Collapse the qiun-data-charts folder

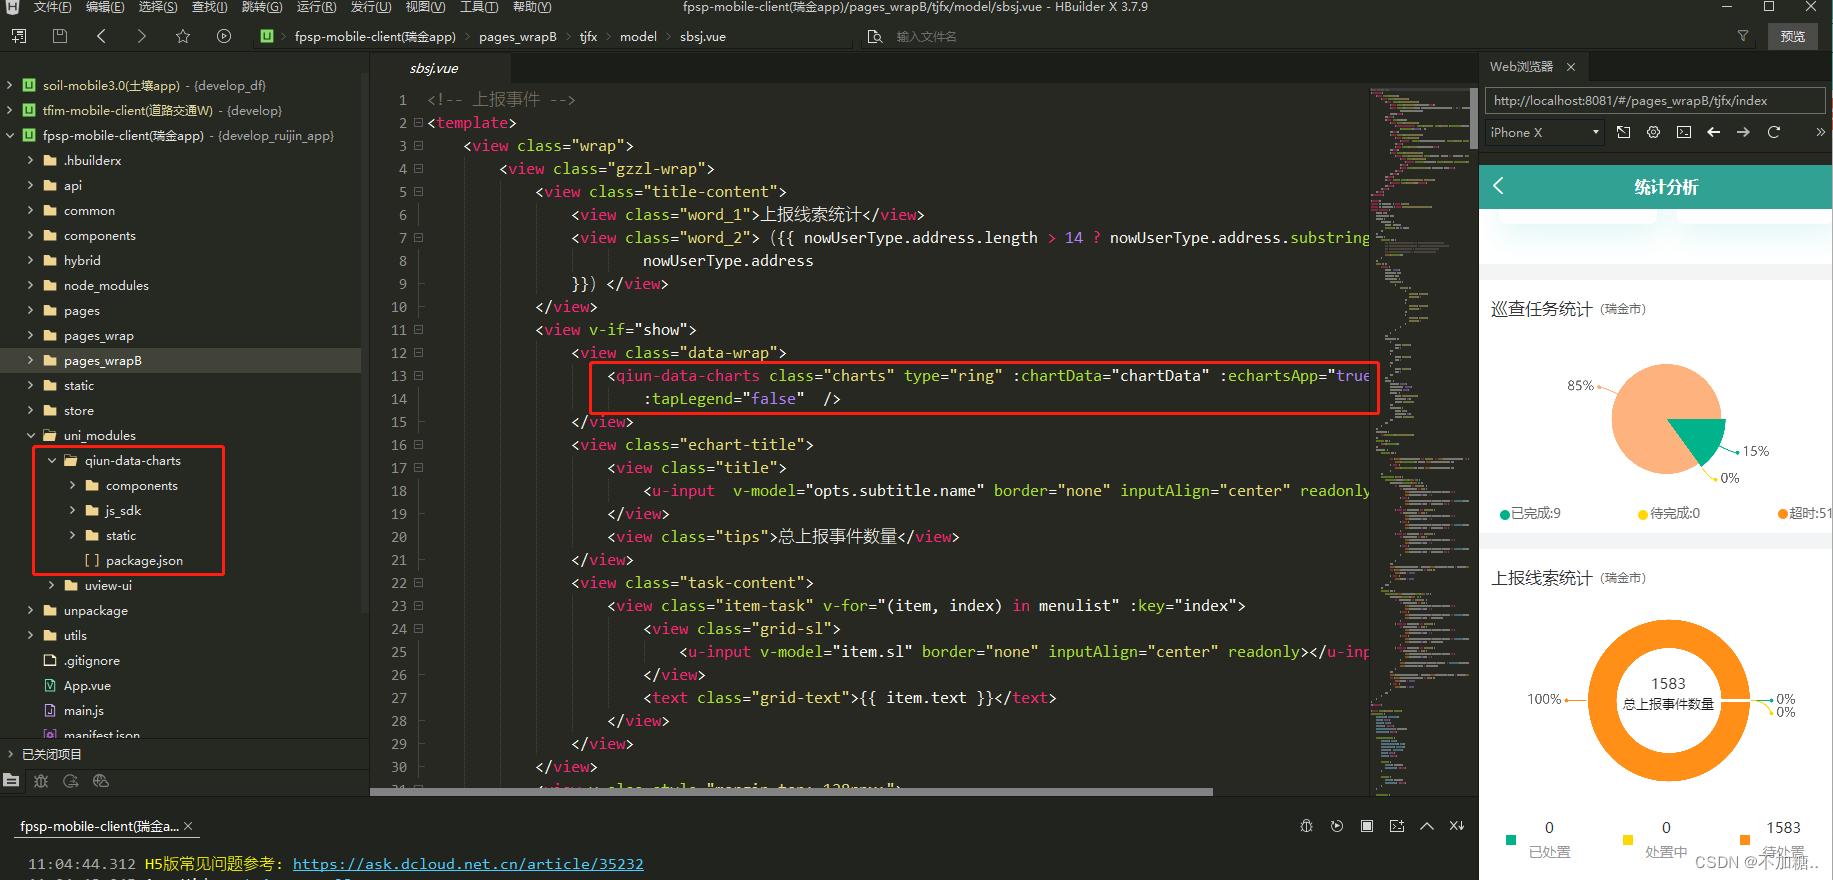[52, 461]
